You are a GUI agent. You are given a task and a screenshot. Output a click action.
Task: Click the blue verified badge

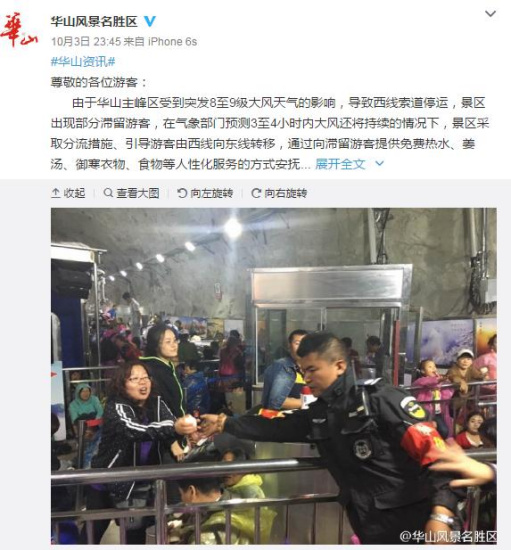click(x=150, y=21)
